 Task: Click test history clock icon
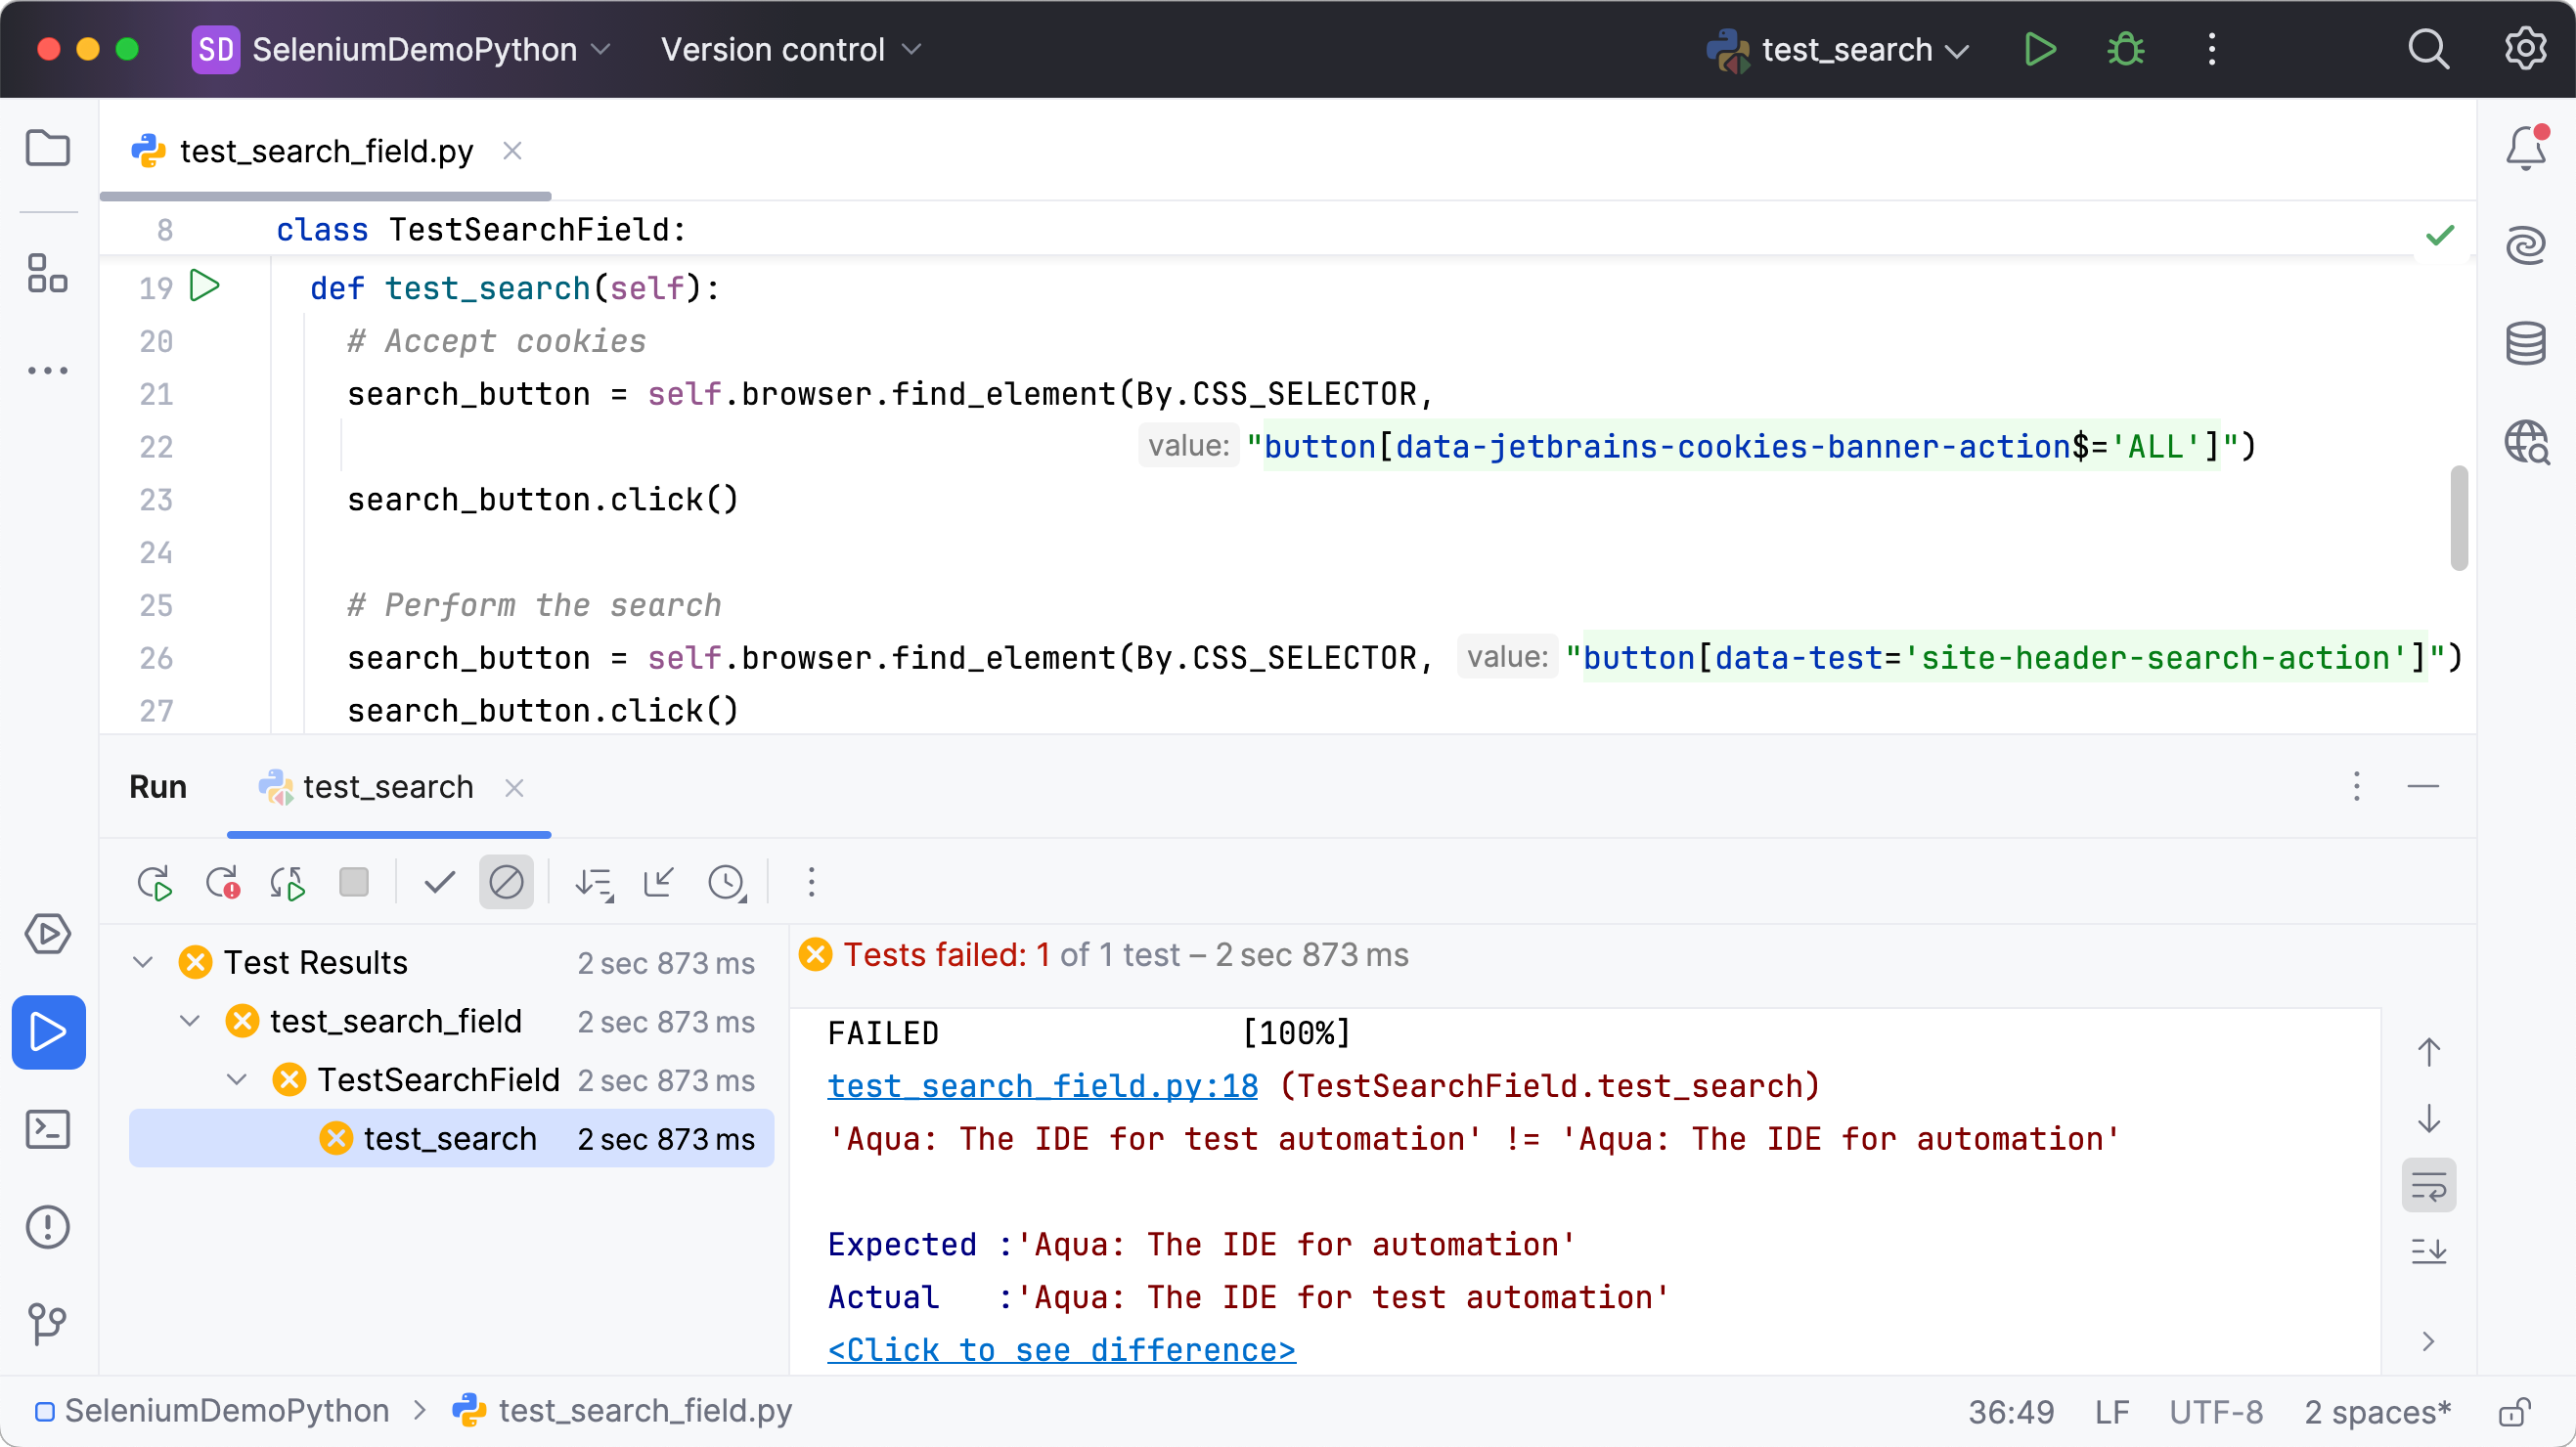(x=727, y=883)
